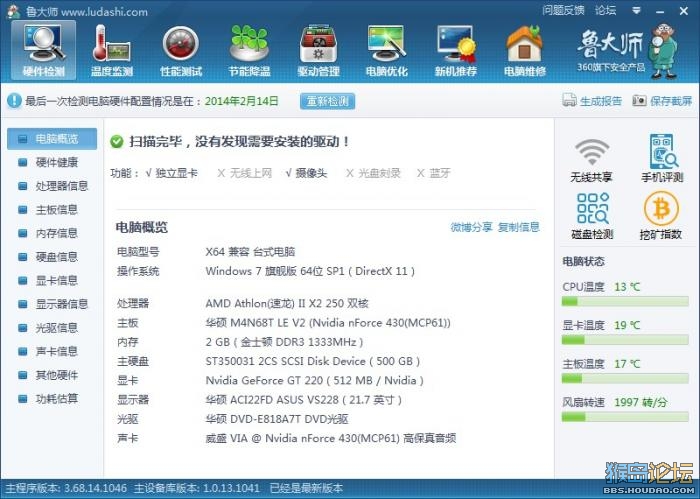Click 生成报告 generate report
The width and height of the screenshot is (700, 499).
coord(592,101)
